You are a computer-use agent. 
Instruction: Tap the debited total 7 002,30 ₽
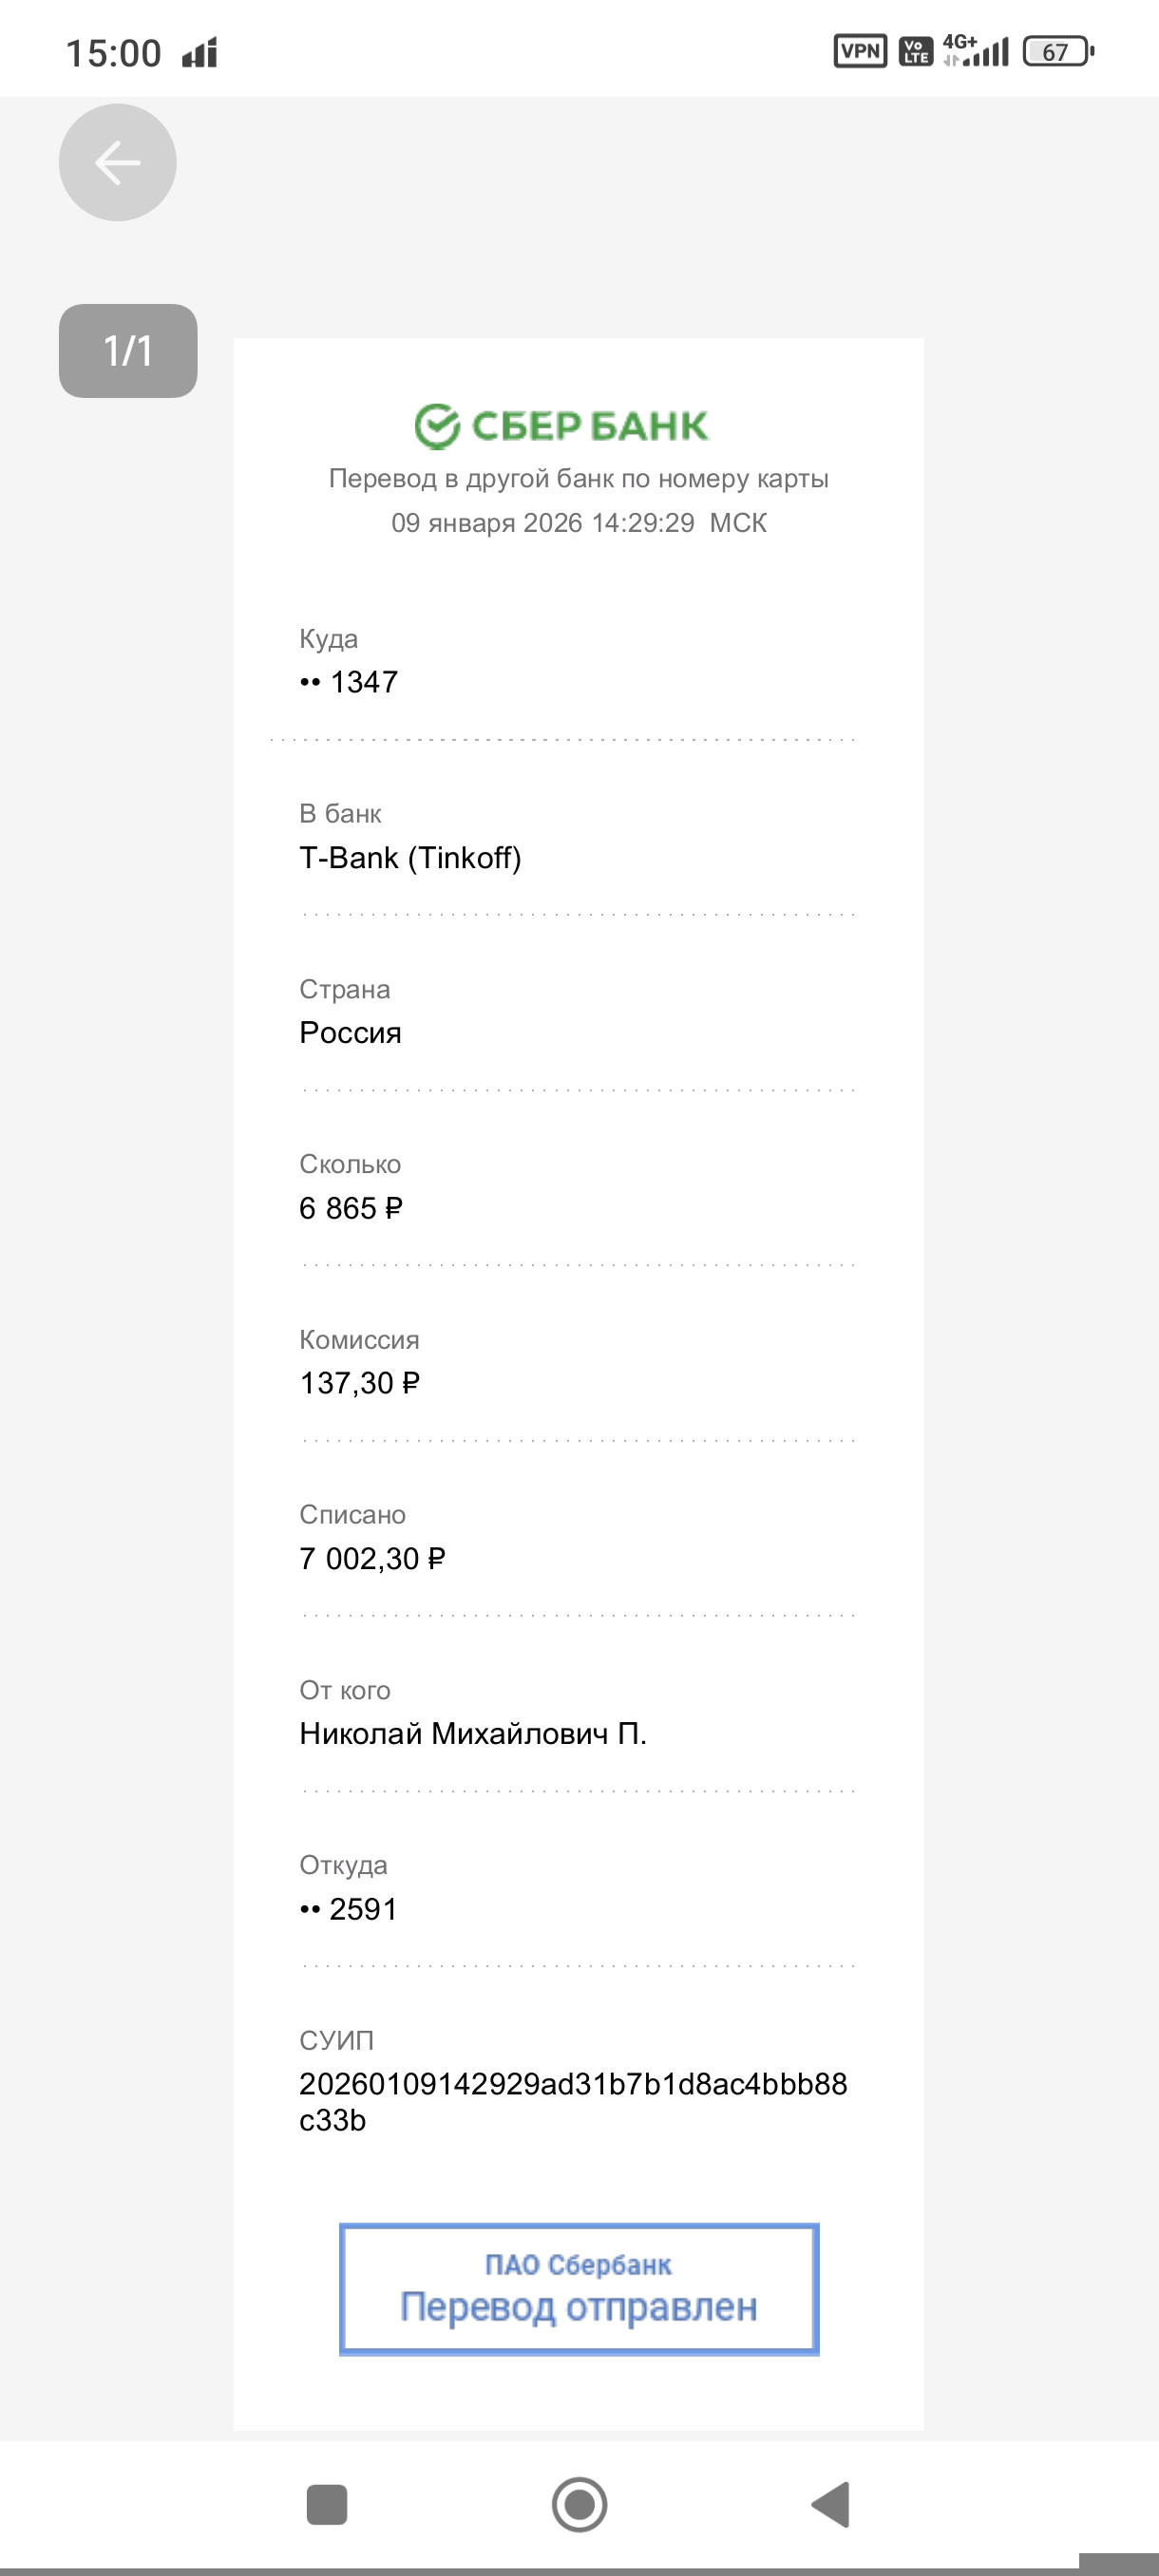pos(373,1558)
